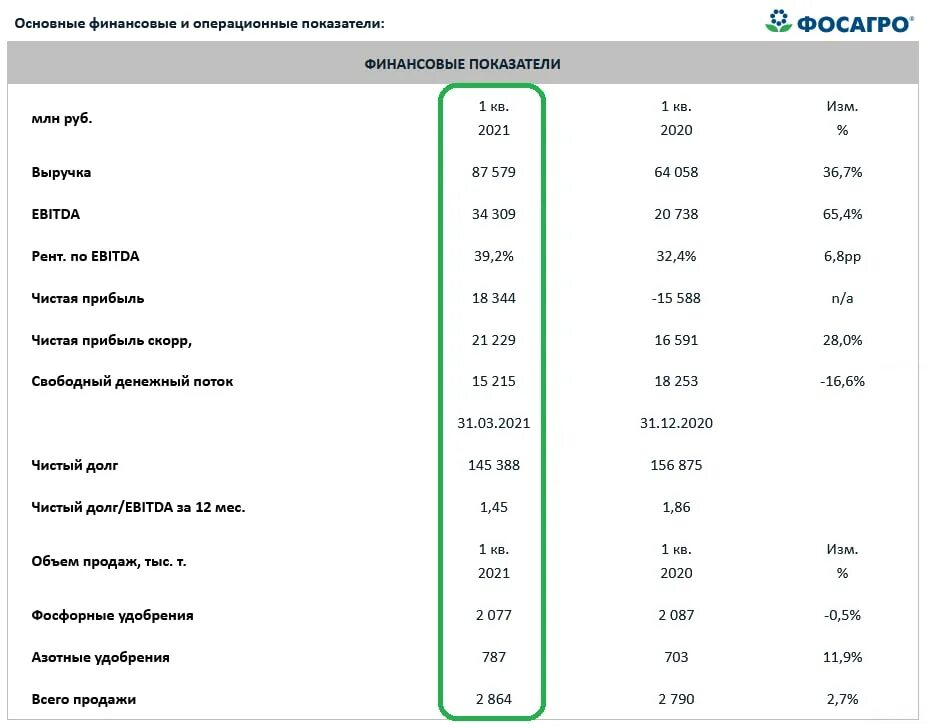Select phosphate fertilizer volume '2 077'
Image resolution: width=929 pixels, height=728 pixels.
(494, 615)
